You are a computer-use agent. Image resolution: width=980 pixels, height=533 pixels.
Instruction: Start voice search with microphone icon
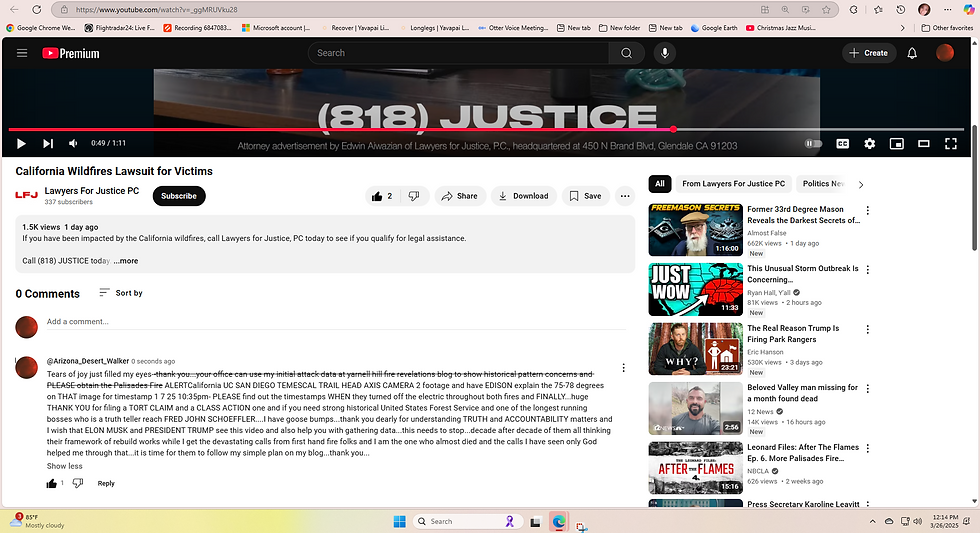tap(664, 53)
